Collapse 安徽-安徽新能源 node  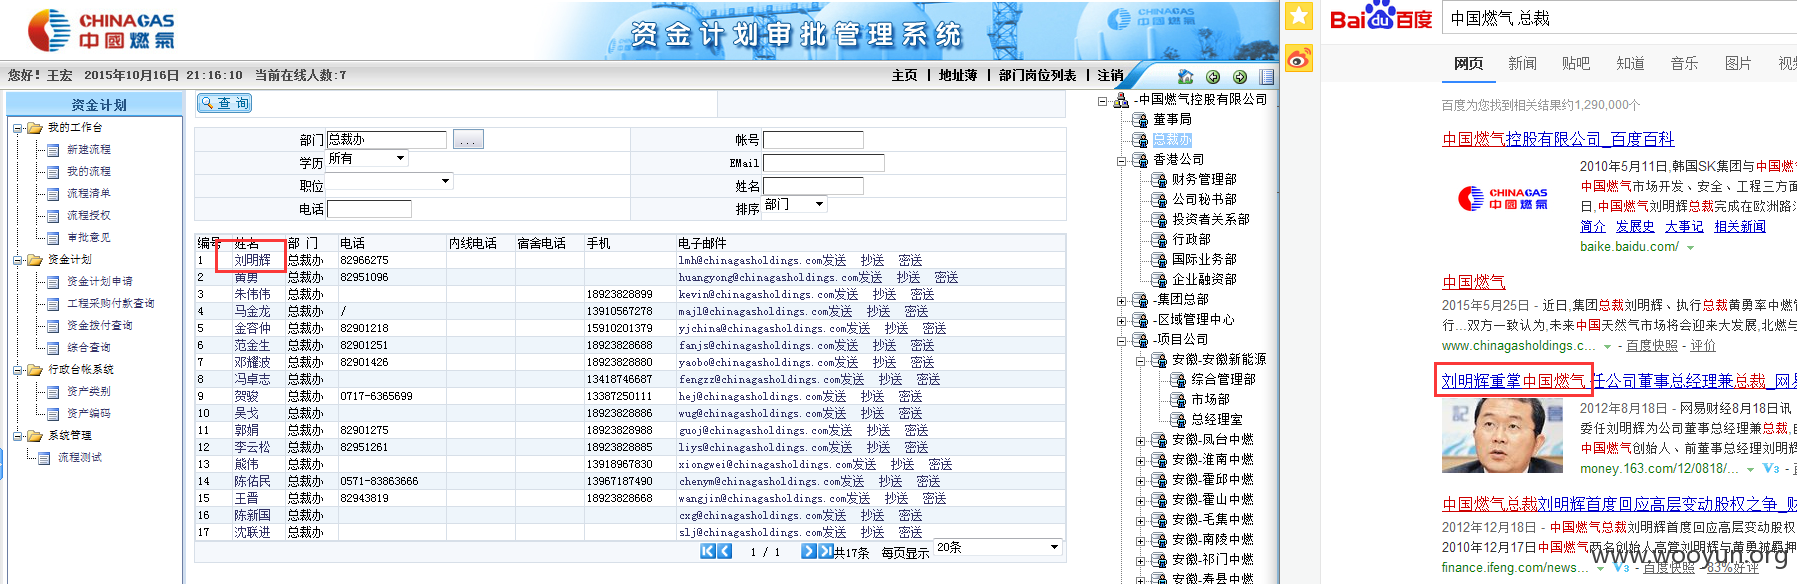coord(1141,360)
